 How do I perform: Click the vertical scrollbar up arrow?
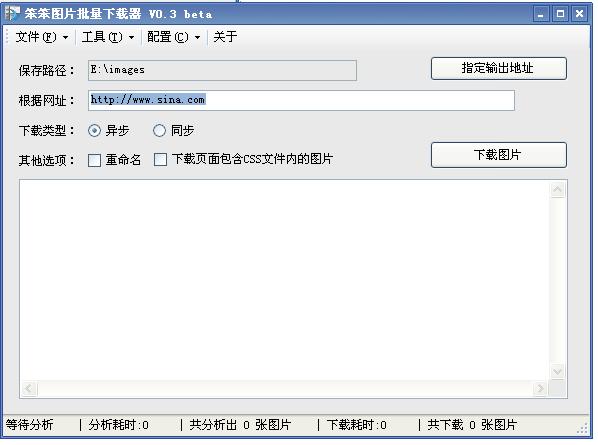click(558, 190)
